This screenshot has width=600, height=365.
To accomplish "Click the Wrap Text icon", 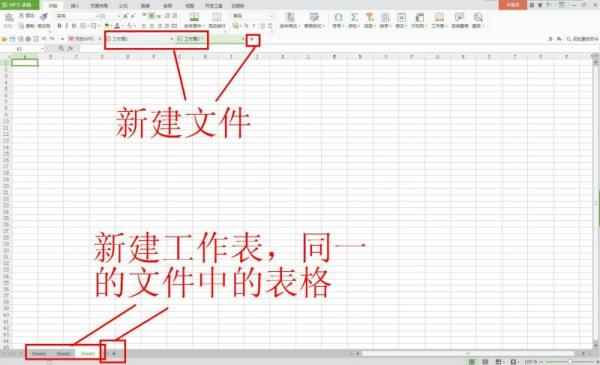I will pyautogui.click(x=217, y=17).
